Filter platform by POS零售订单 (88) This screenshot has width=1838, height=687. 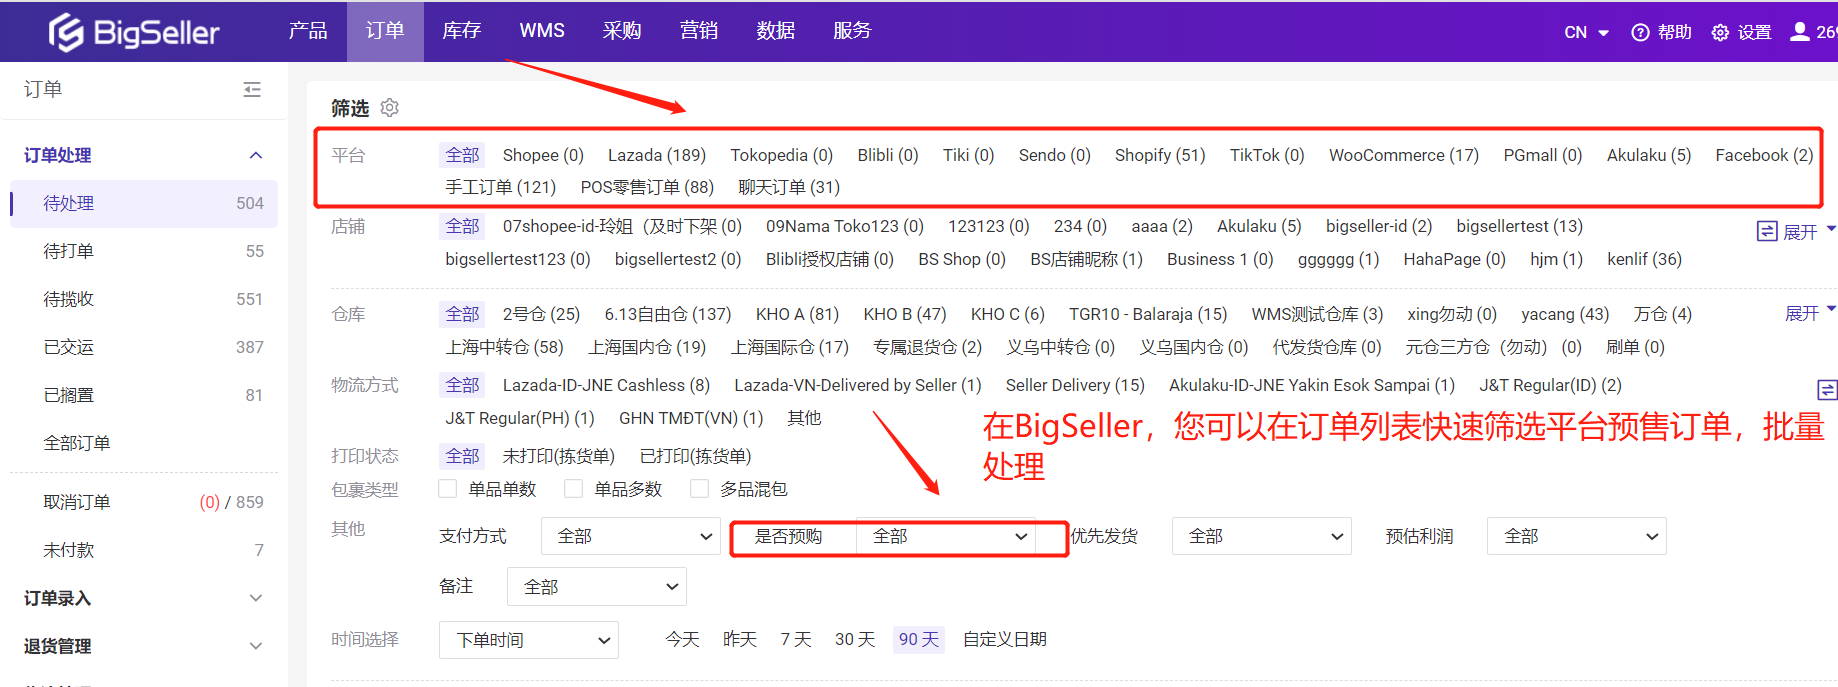coord(647,187)
